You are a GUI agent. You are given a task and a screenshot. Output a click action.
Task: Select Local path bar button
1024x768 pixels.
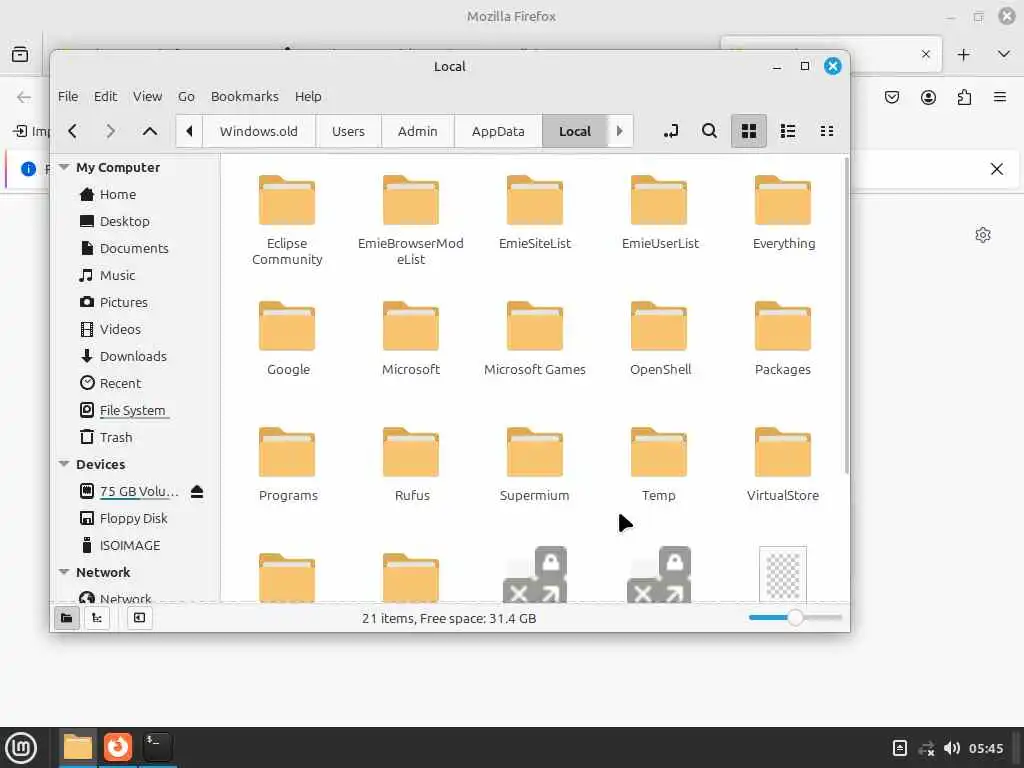click(x=575, y=131)
